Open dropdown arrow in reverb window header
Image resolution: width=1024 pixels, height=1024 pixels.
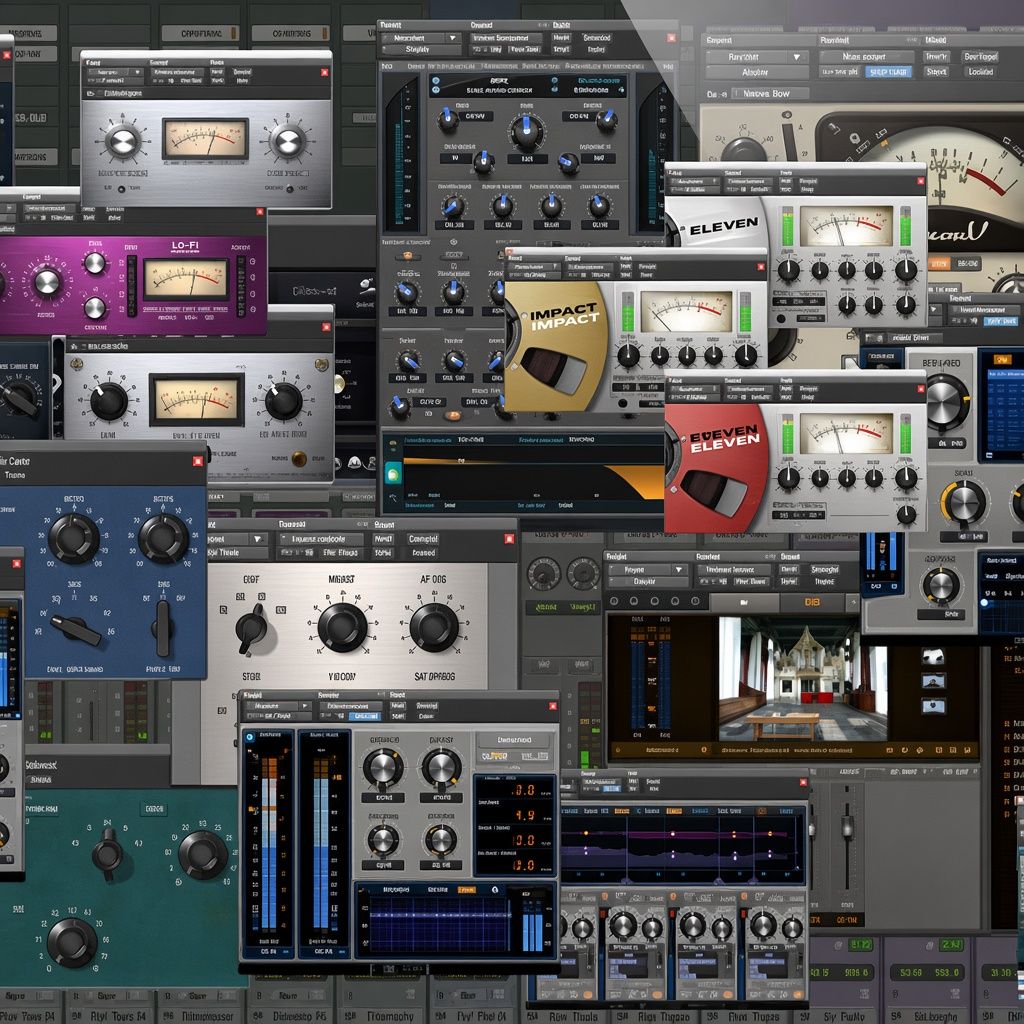(x=679, y=569)
